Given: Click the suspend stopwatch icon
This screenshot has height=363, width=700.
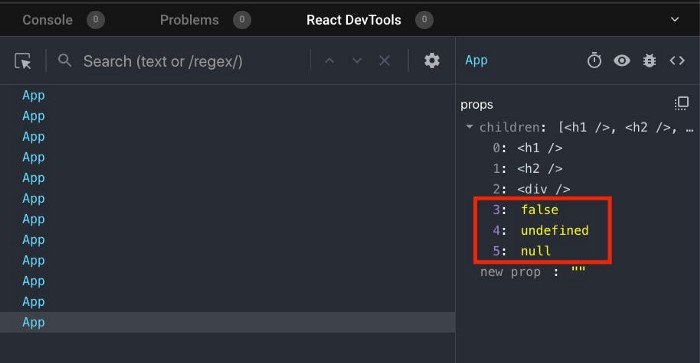Looking at the screenshot, I should point(594,60).
